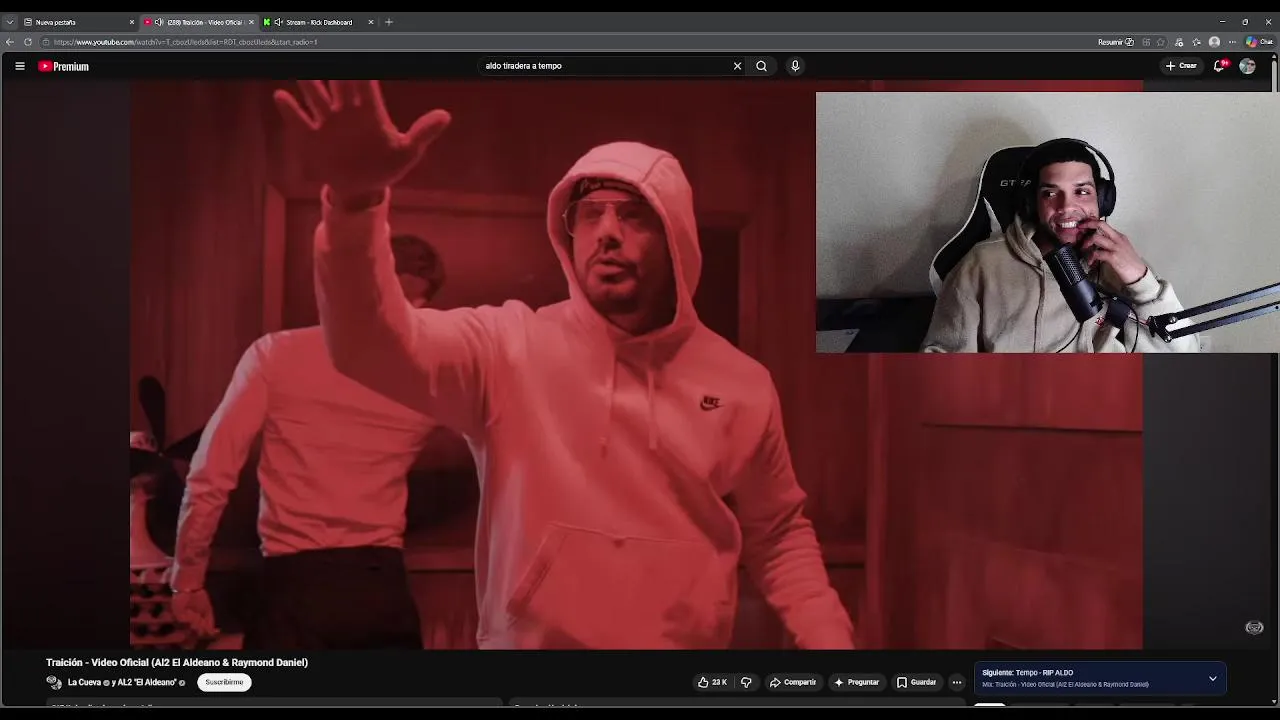Close the Kick Dashboard tab

pyautogui.click(x=371, y=22)
